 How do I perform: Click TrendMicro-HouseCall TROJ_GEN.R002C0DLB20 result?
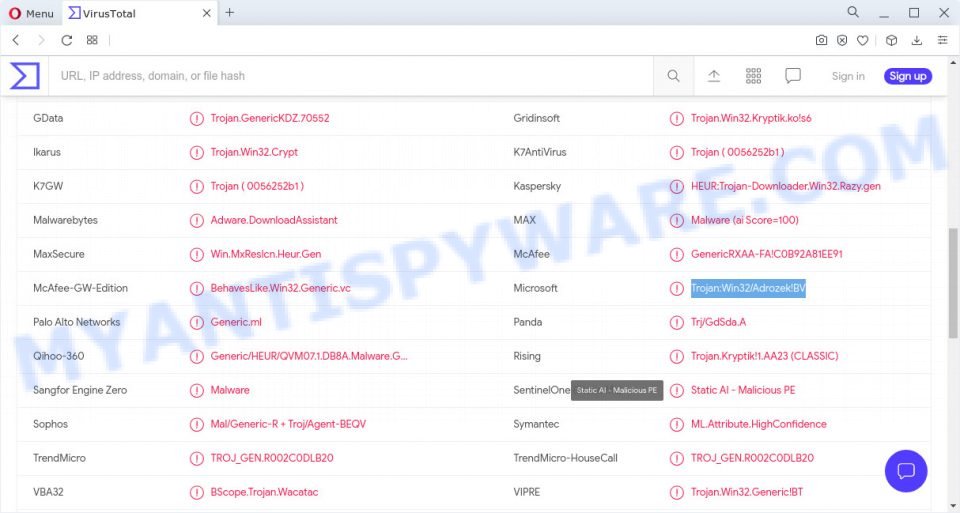click(752, 458)
